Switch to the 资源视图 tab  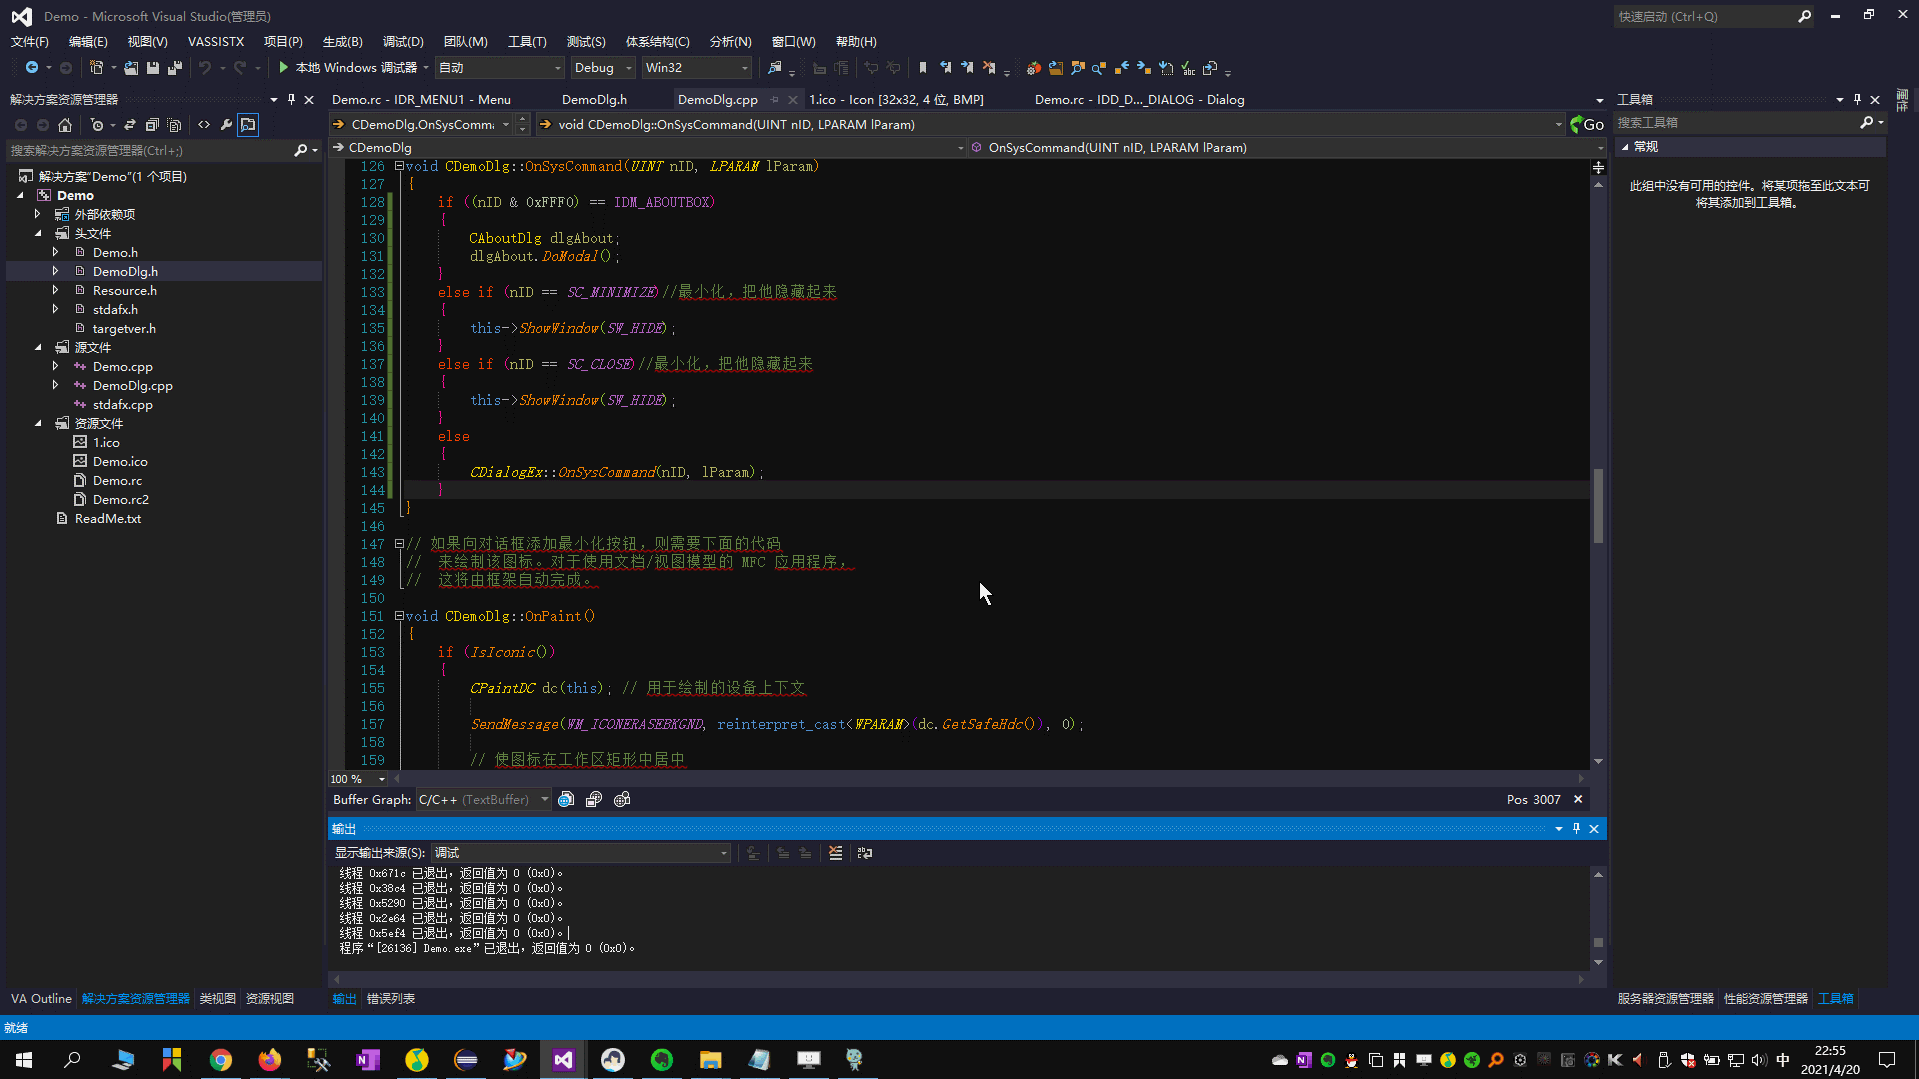[270, 999]
